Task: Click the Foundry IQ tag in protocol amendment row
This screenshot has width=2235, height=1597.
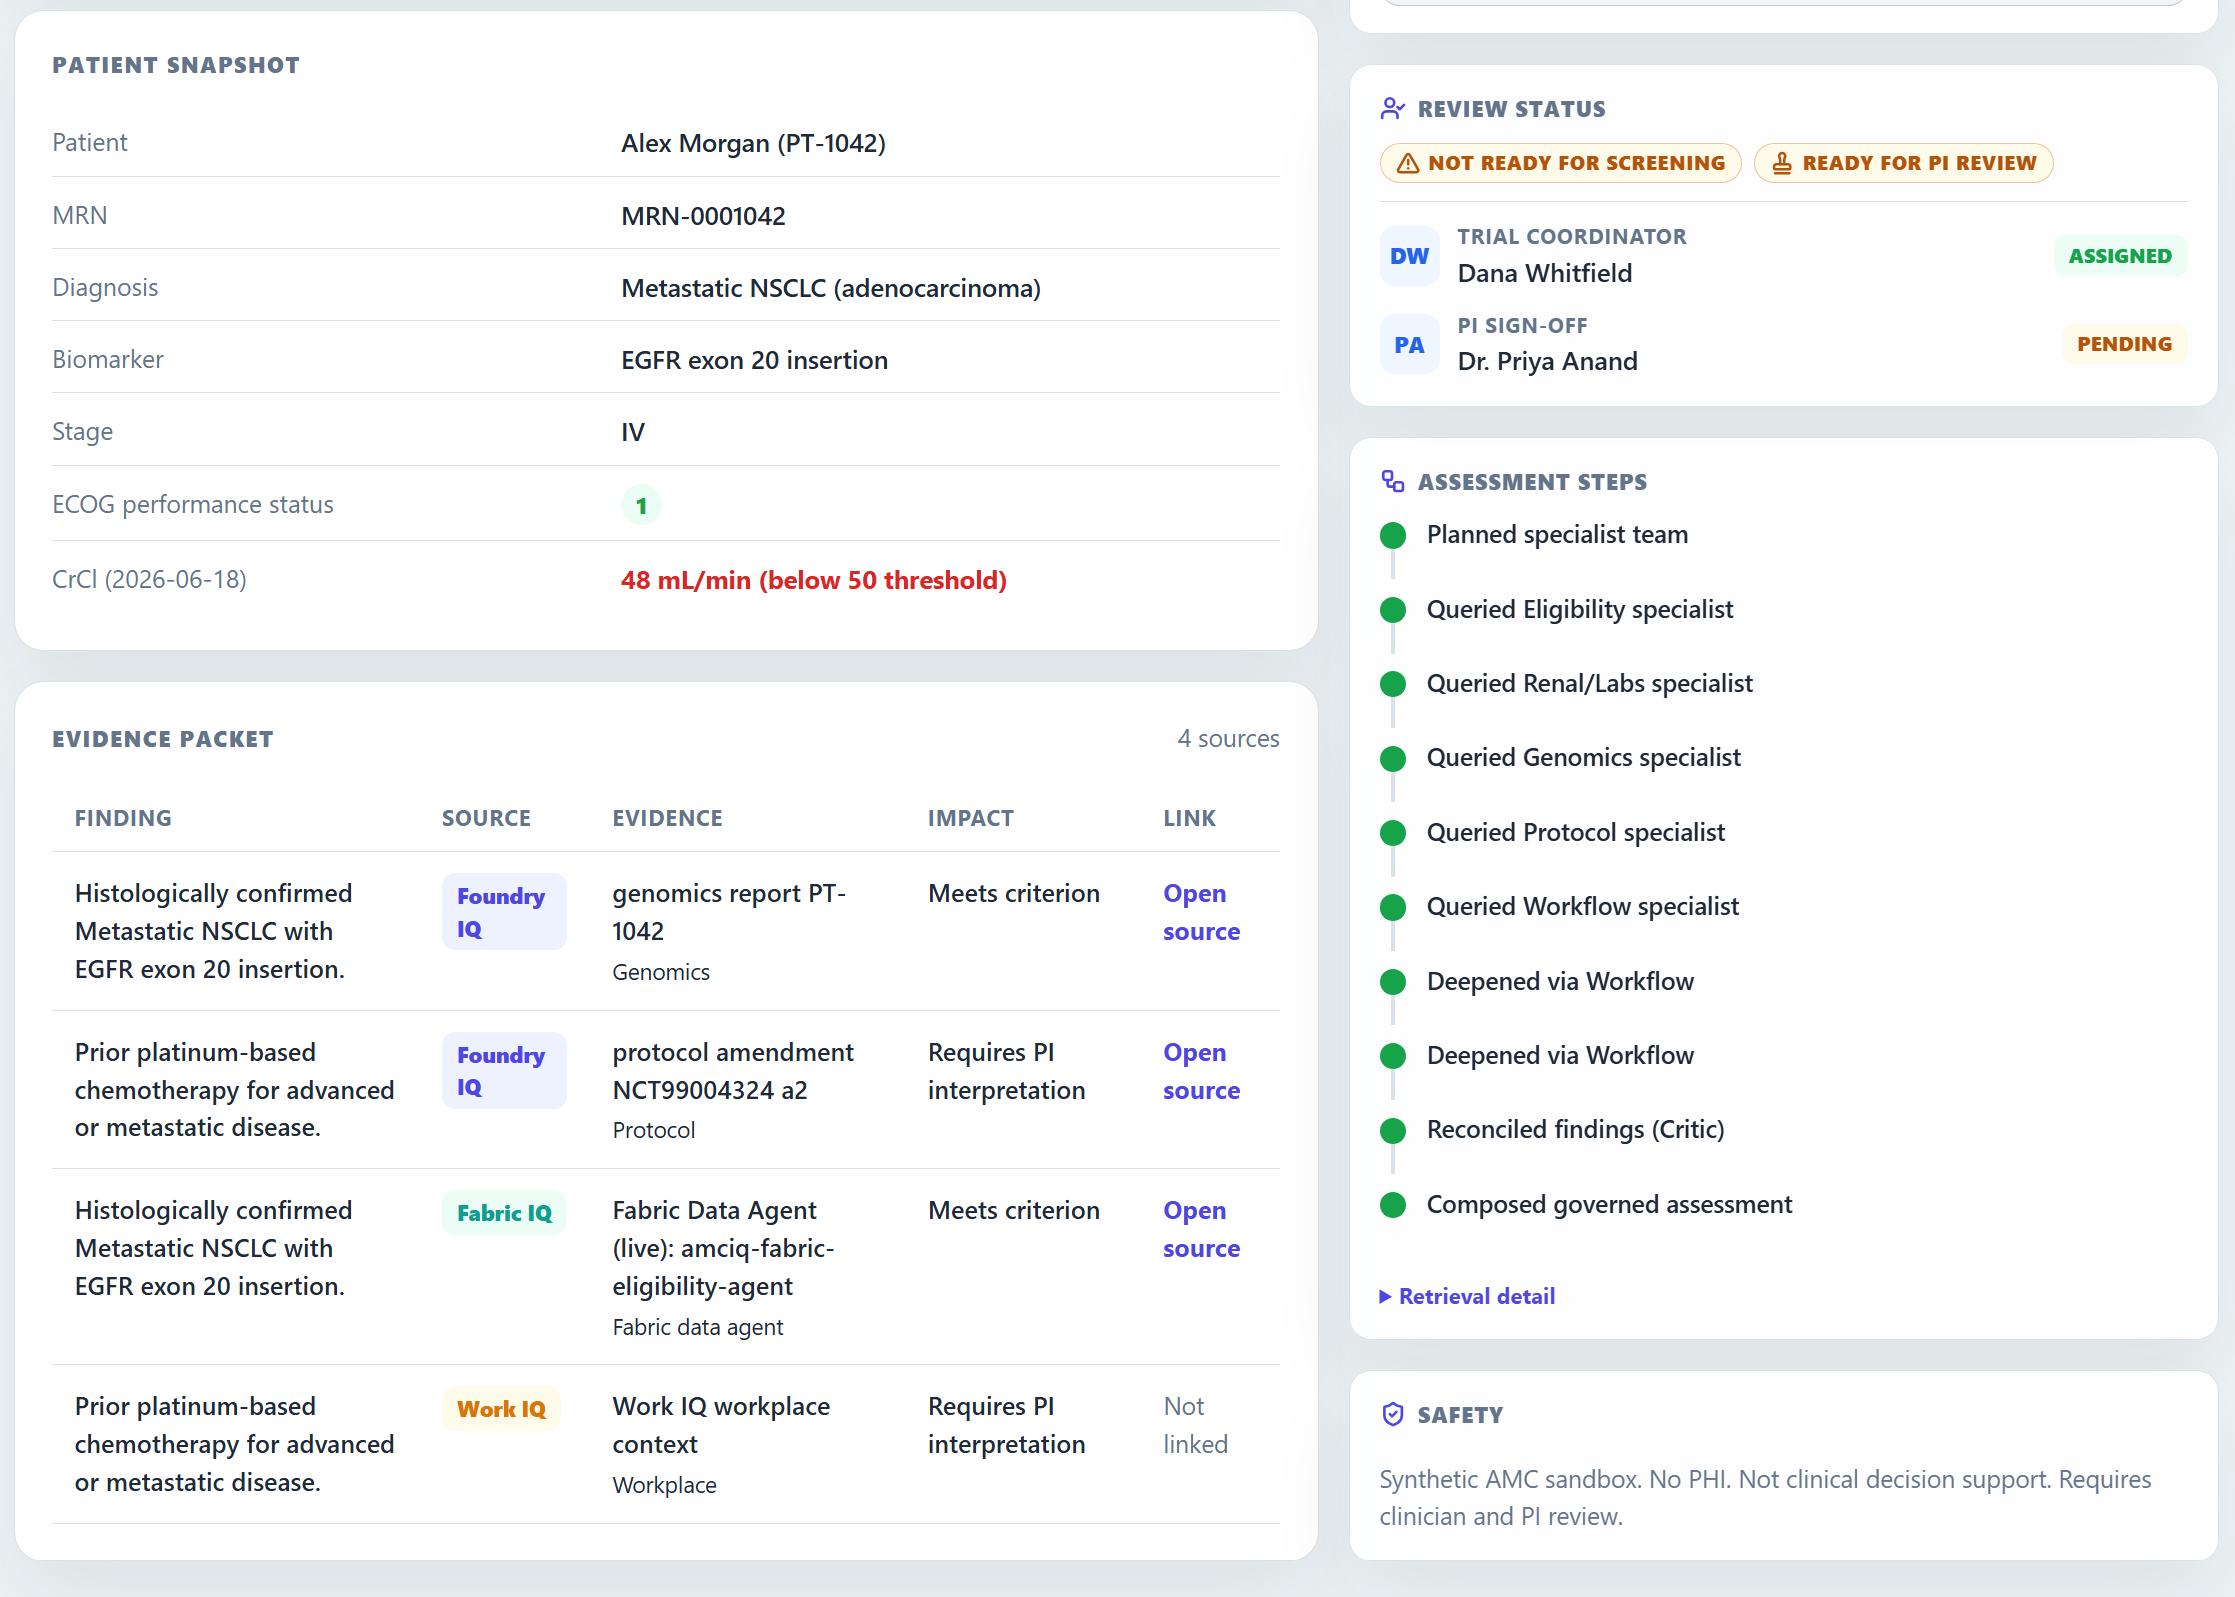Action: [x=504, y=1071]
